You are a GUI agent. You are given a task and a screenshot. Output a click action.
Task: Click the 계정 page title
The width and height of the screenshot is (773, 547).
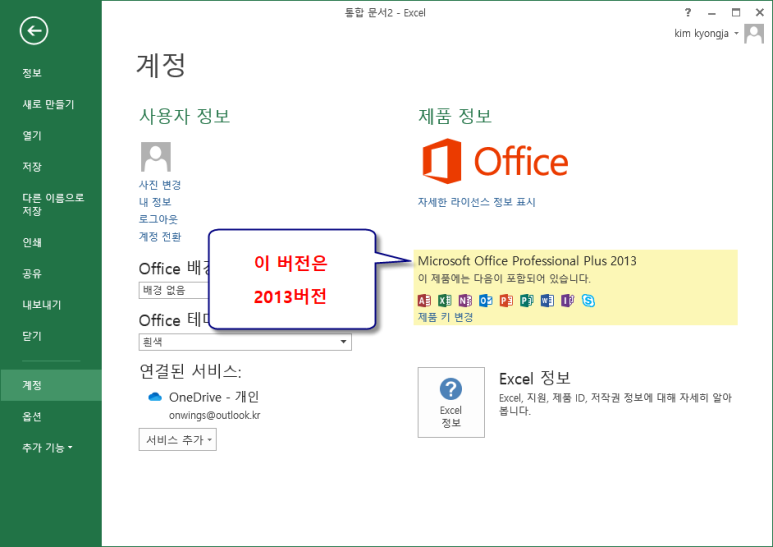tap(161, 65)
